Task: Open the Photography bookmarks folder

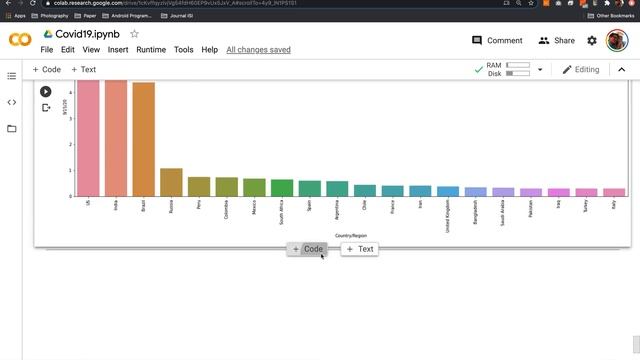Action: point(50,16)
